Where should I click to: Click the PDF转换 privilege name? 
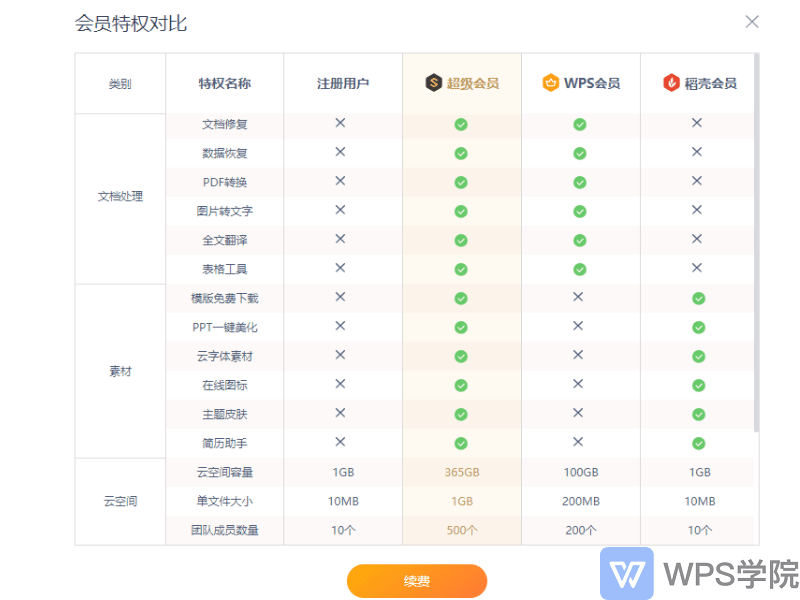click(224, 183)
